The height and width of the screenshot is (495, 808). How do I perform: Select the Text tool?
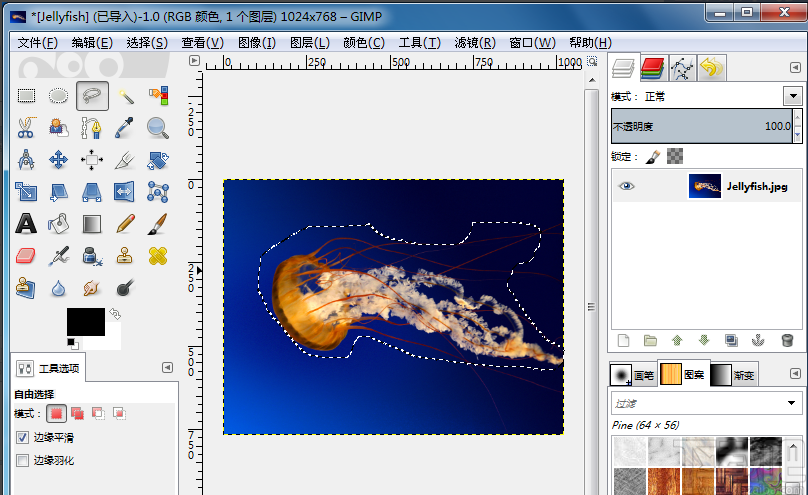click(x=26, y=224)
